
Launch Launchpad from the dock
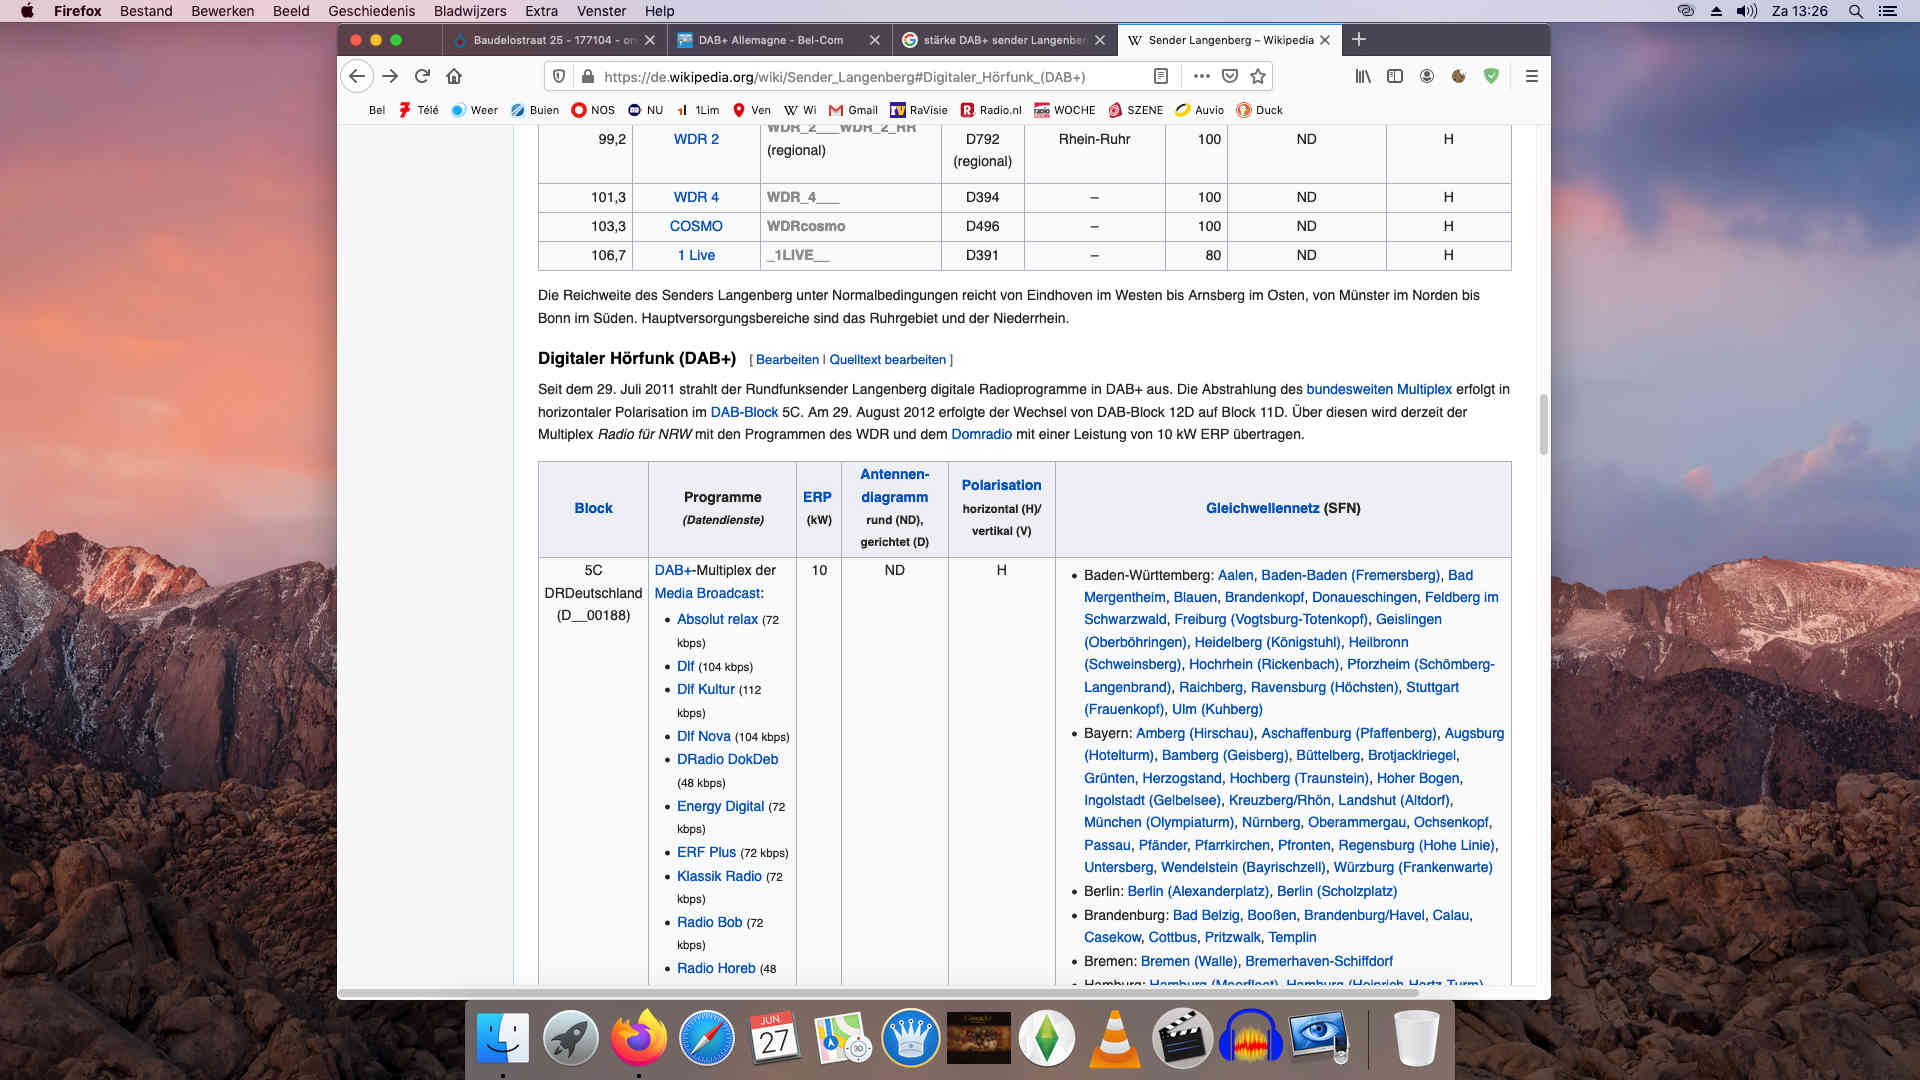pos(571,1038)
